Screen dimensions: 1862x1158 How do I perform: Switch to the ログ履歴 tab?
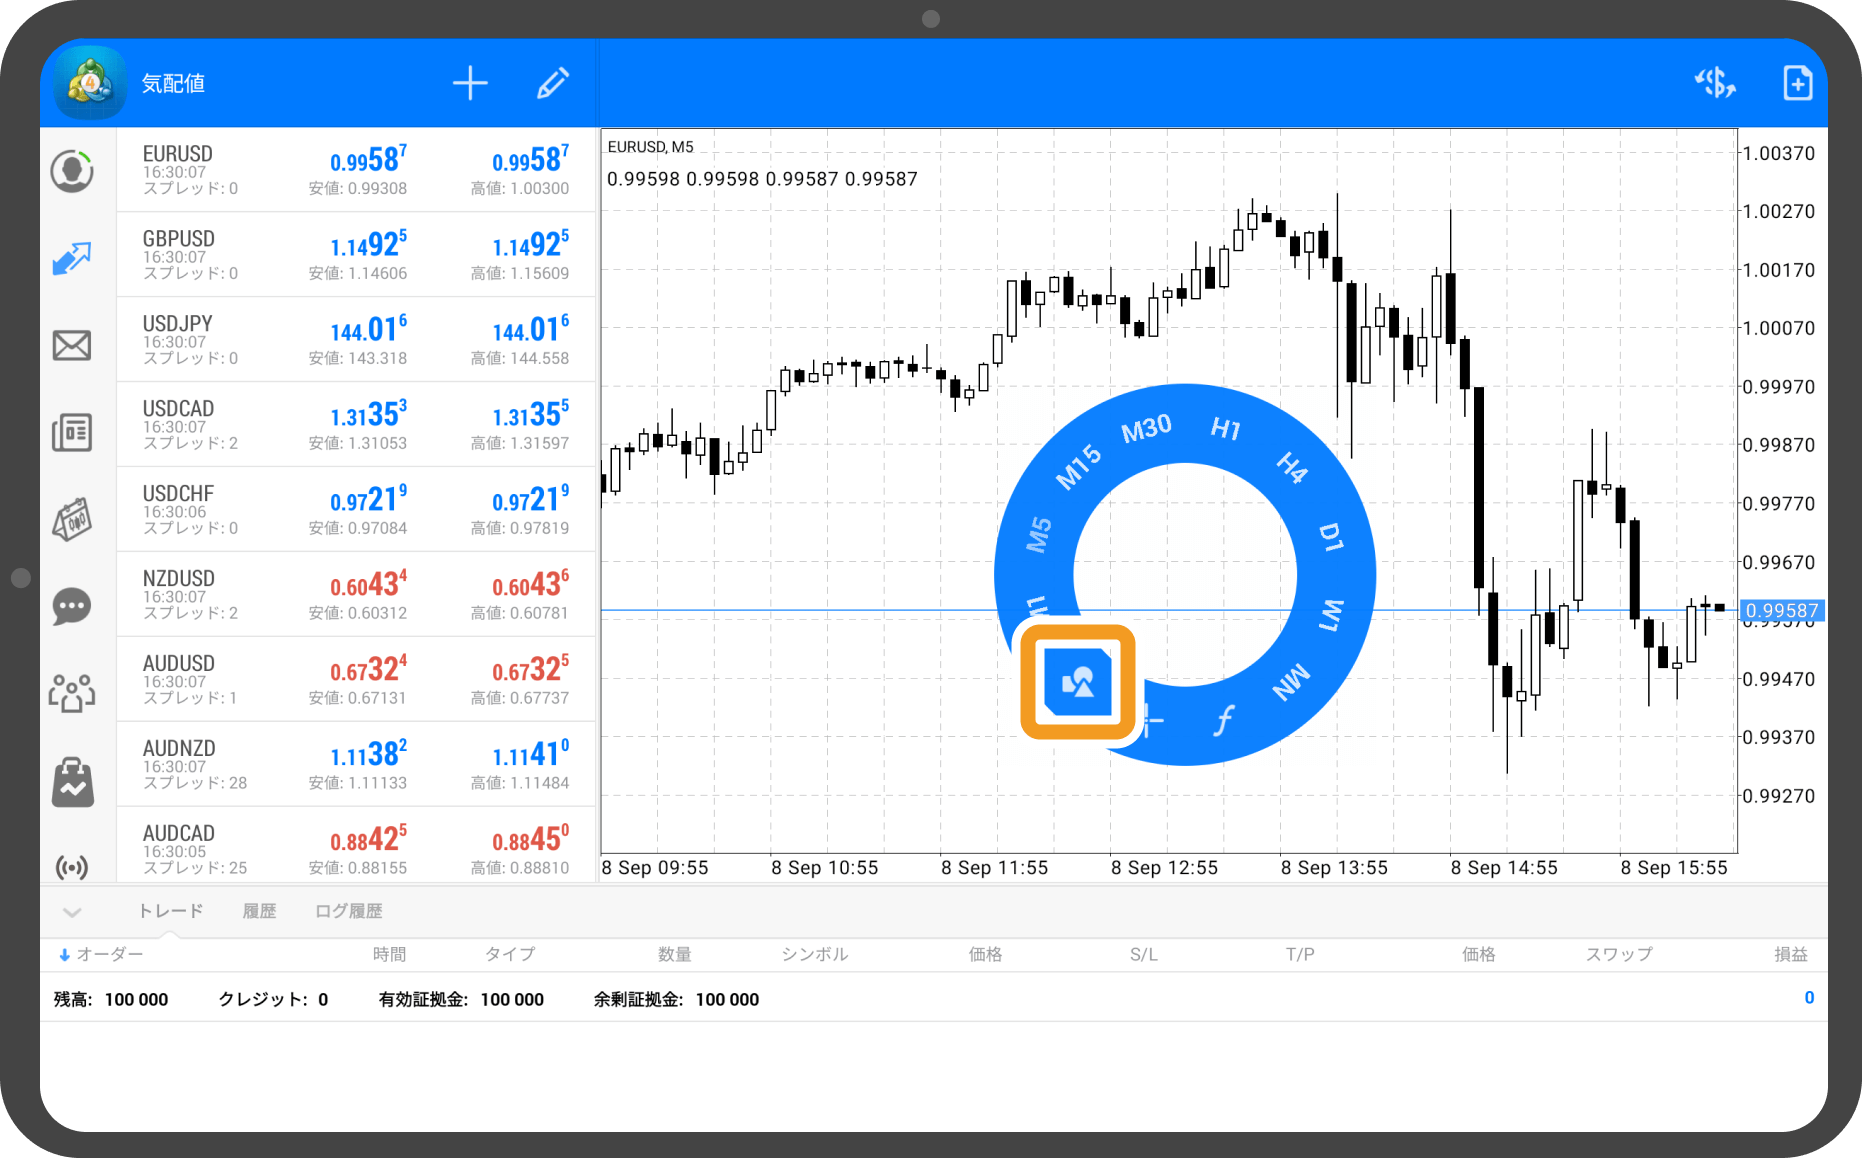pos(349,911)
